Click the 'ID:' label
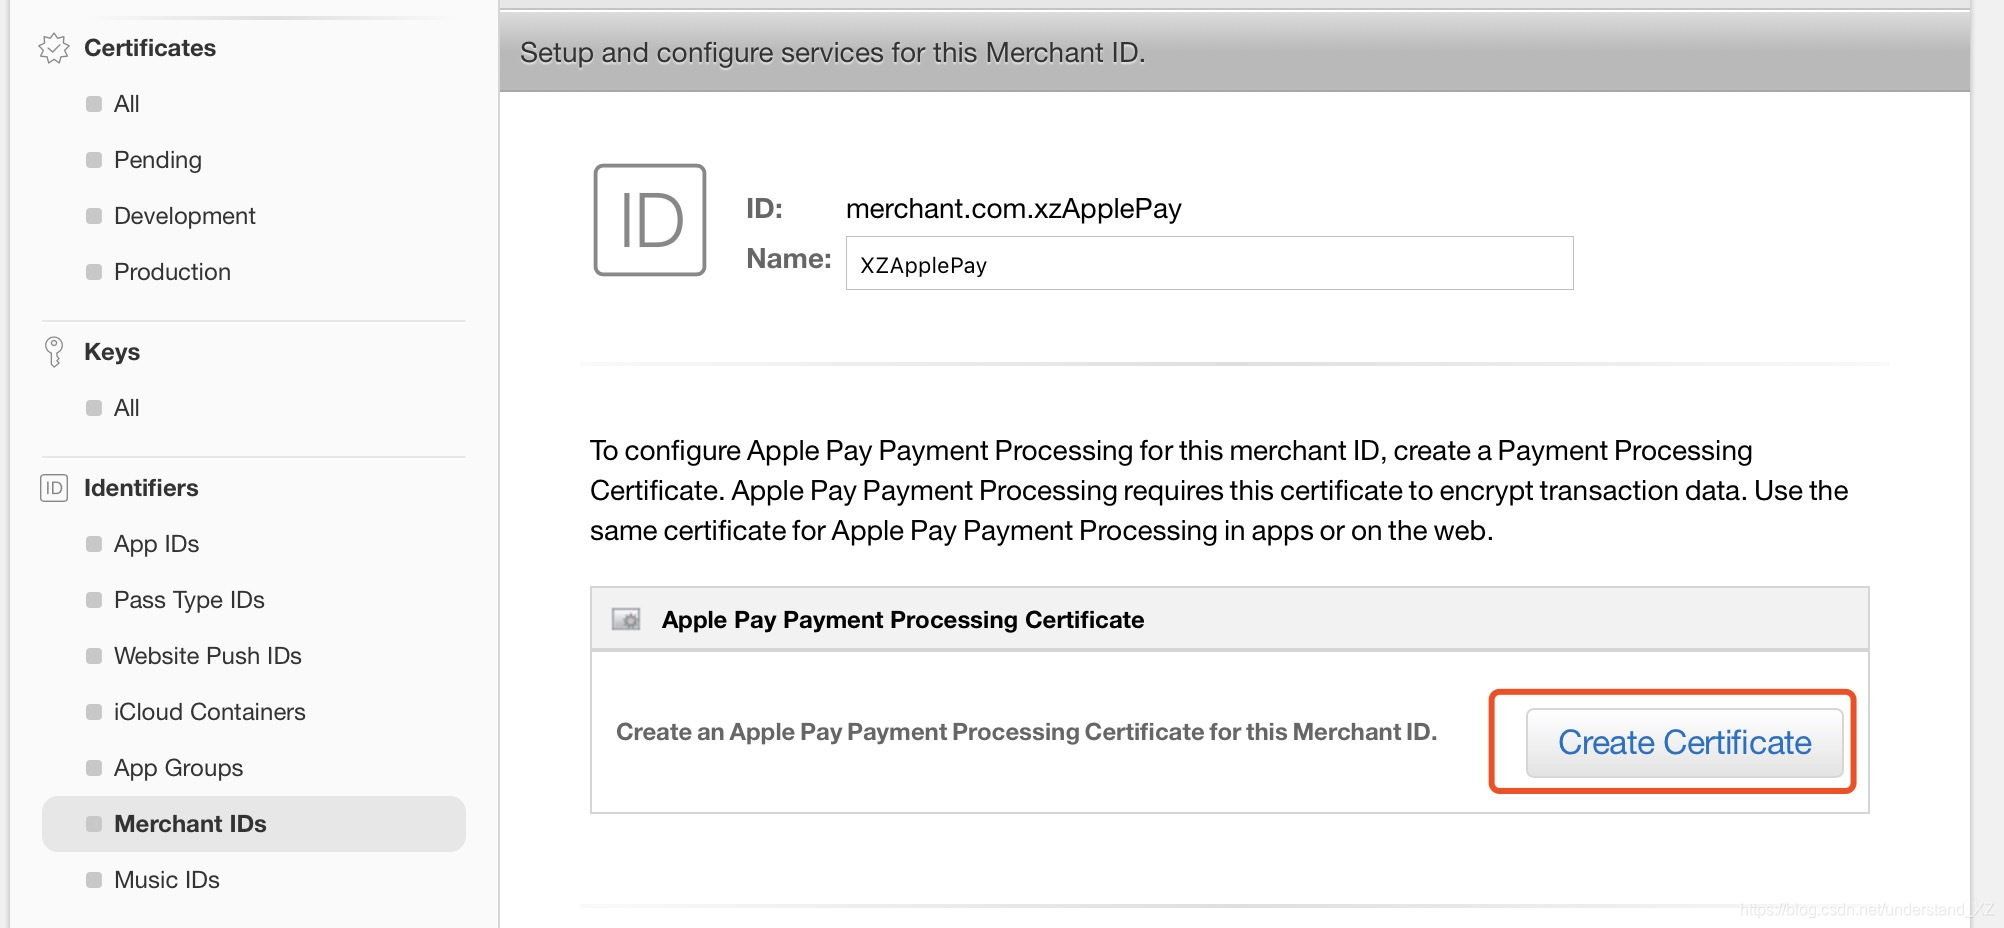 tap(764, 208)
